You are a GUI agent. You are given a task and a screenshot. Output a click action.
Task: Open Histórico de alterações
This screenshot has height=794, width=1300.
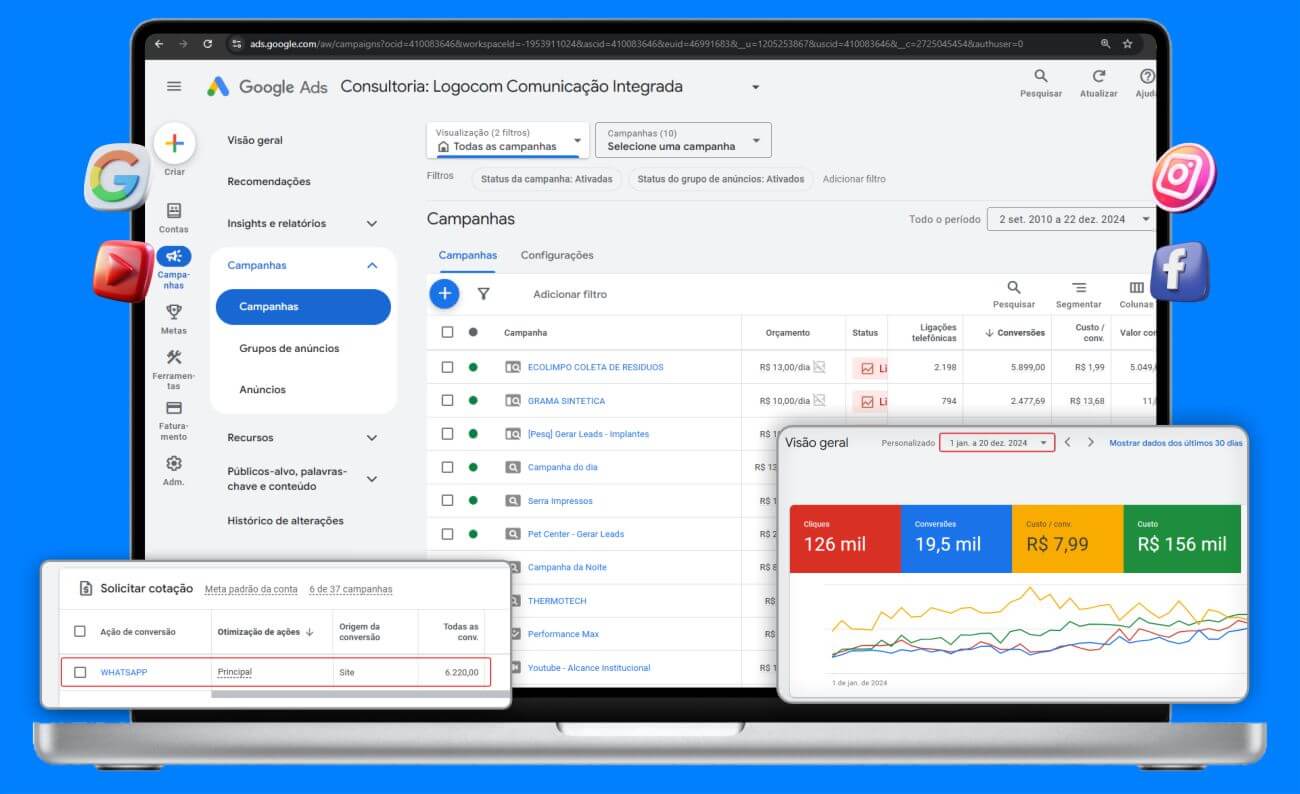pyautogui.click(x=285, y=520)
